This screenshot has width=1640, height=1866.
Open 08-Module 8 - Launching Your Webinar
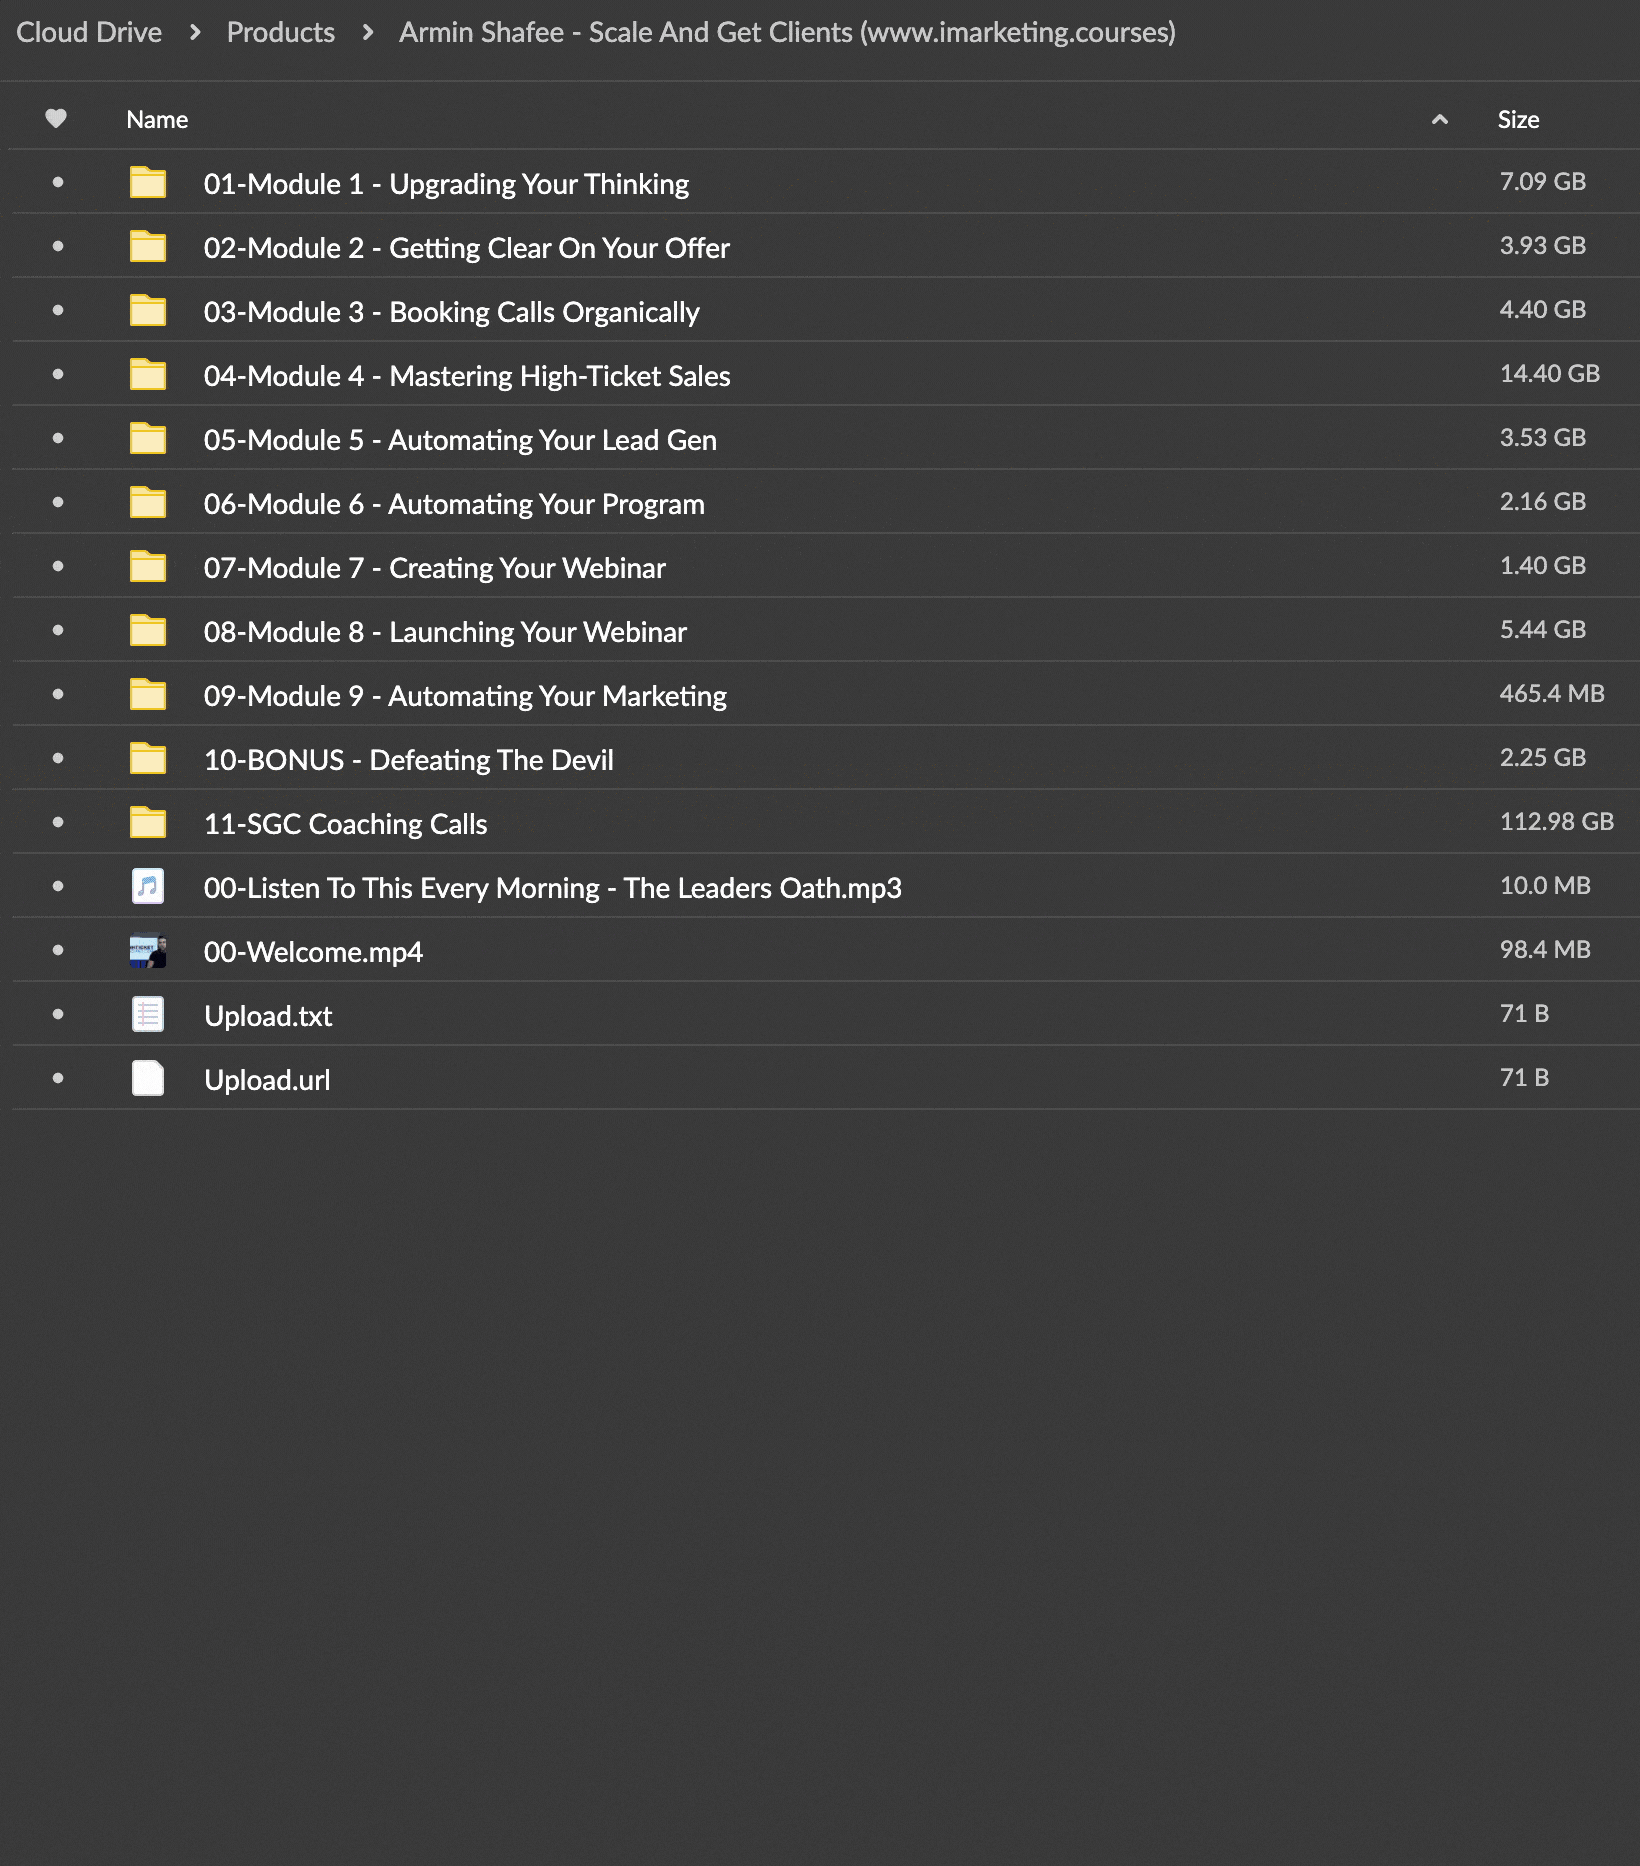(x=445, y=632)
